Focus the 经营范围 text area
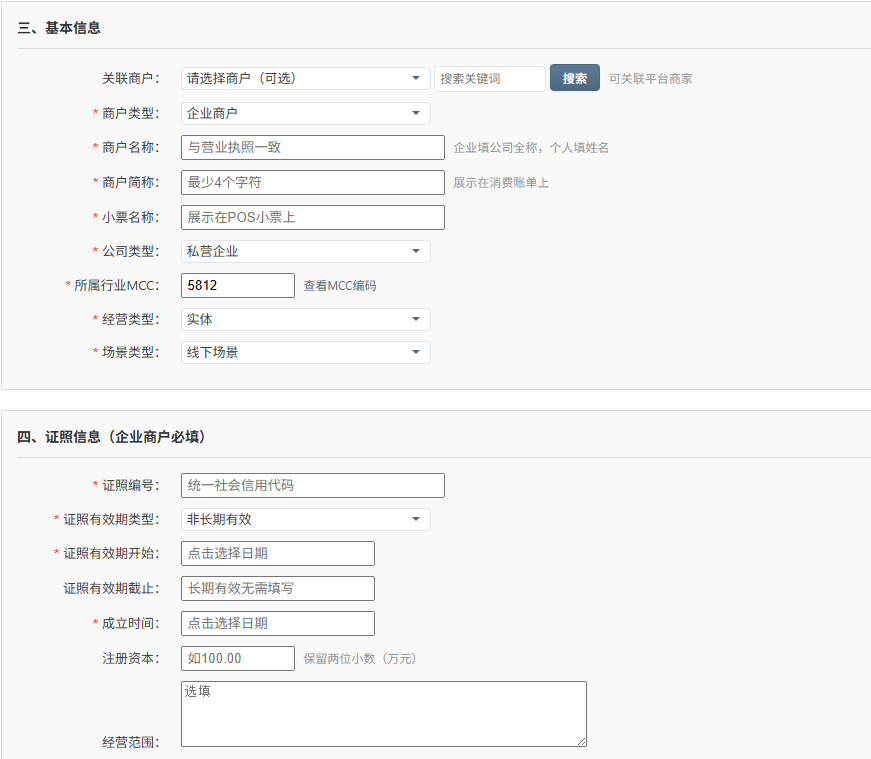This screenshot has height=759, width=871. point(383,713)
